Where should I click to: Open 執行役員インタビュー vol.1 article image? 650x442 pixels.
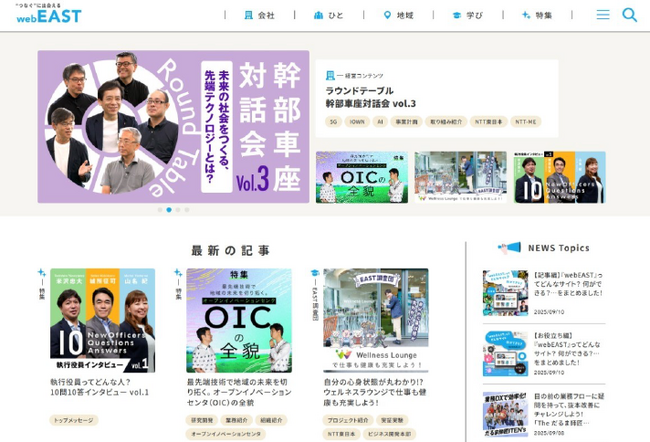tap(103, 320)
